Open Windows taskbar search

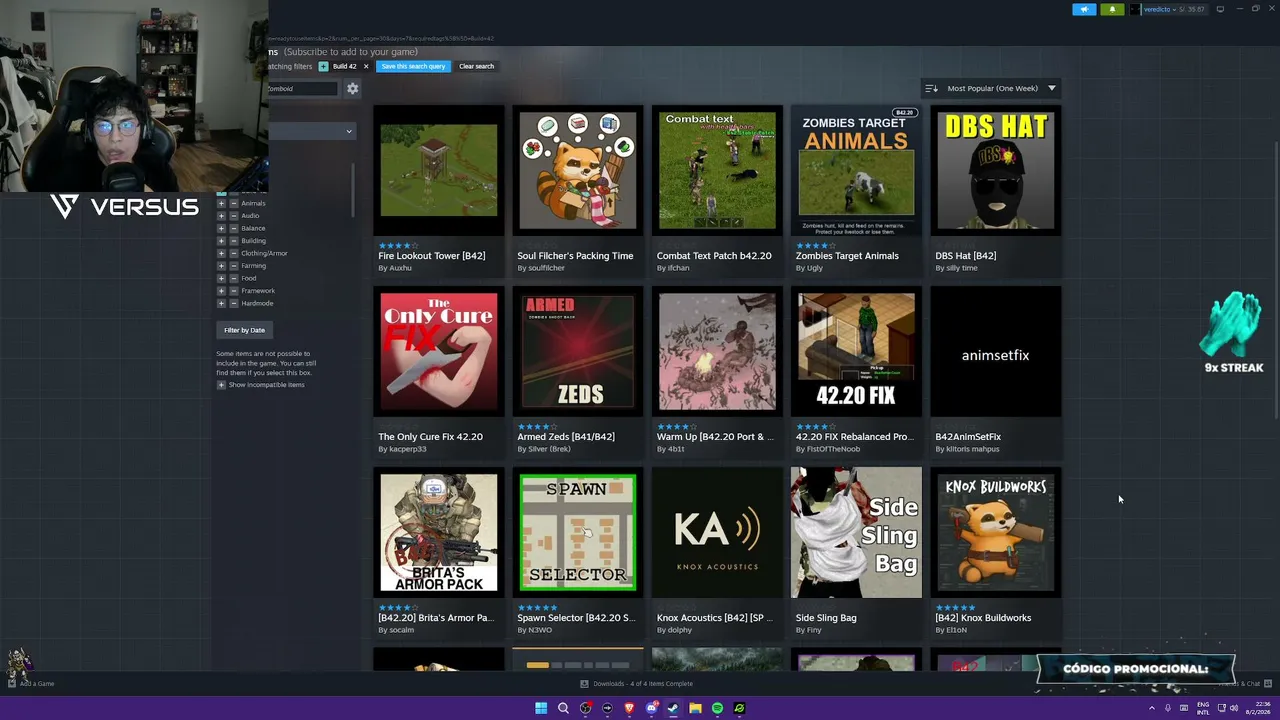563,708
